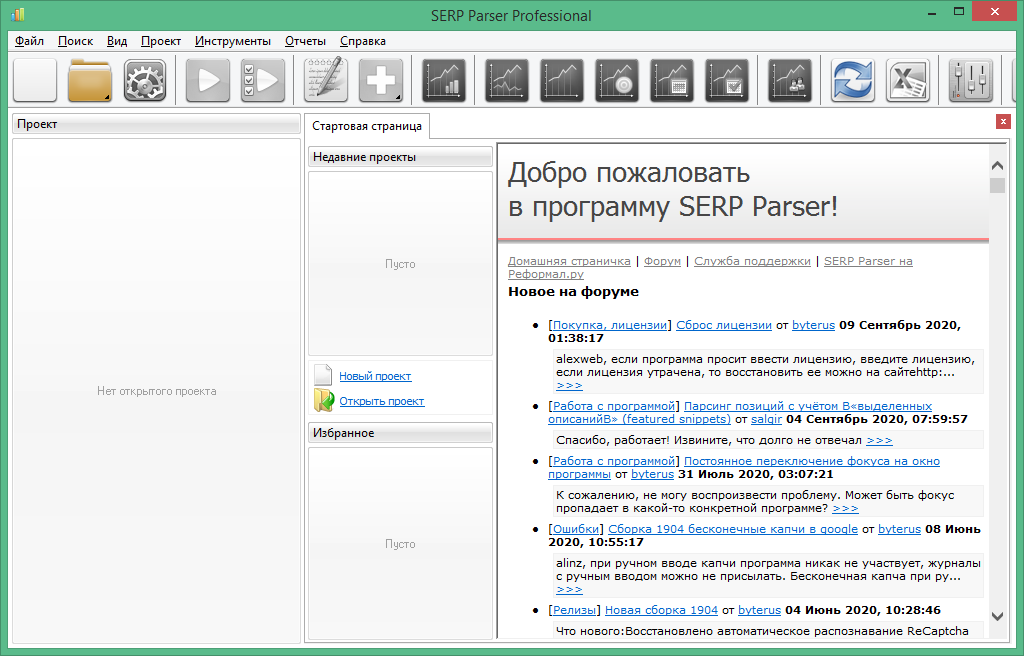Open byterus profile link dated 09 Сентябрь
This screenshot has width=1024, height=656.
[x=813, y=325]
